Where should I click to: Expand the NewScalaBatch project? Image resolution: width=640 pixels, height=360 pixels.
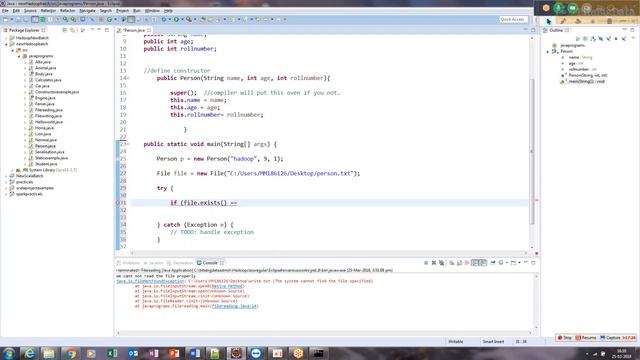click(6, 176)
